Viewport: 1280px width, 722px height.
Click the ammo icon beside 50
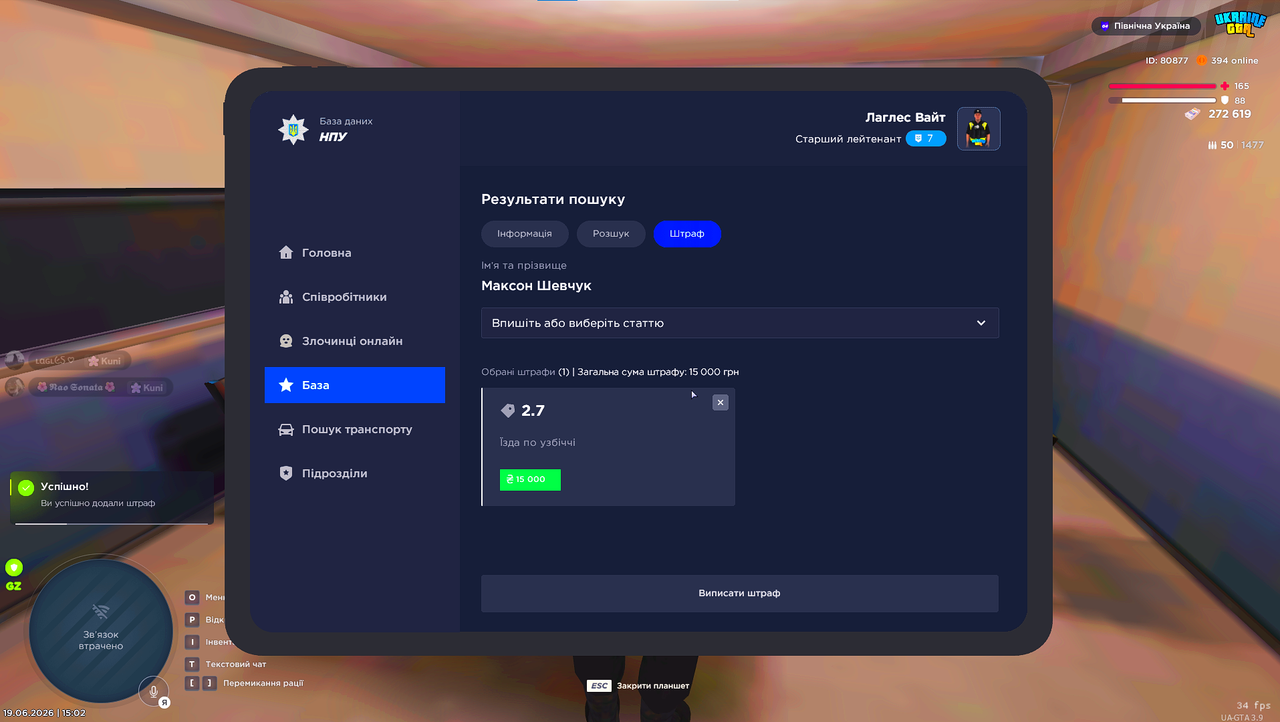click(x=1213, y=145)
